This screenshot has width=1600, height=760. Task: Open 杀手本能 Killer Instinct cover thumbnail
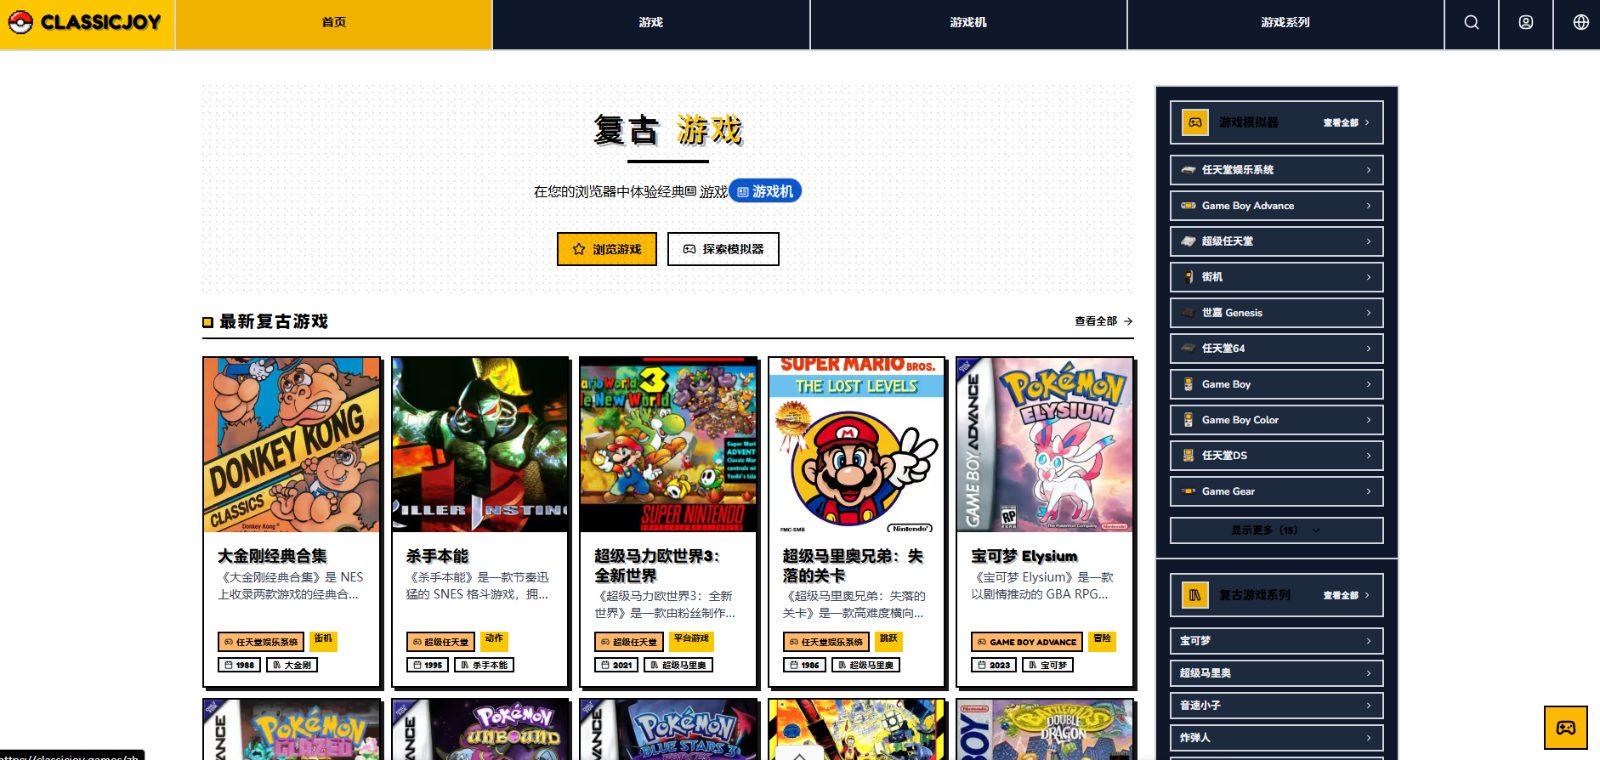pos(480,445)
